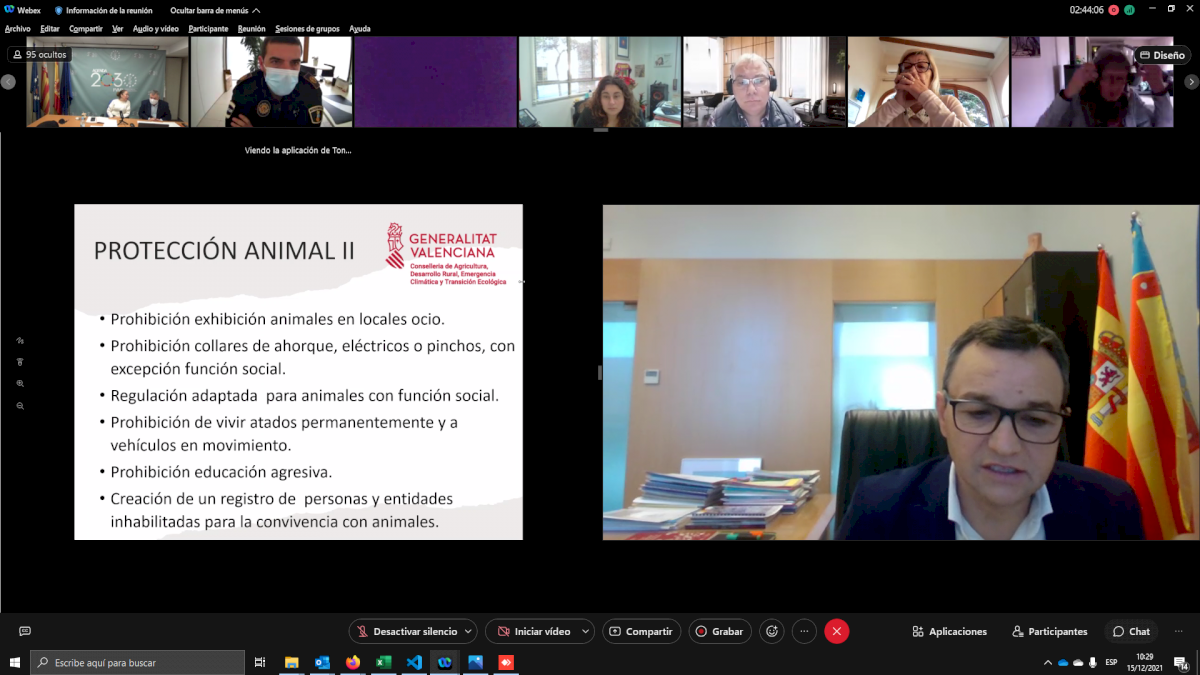Expand video options arrow beside Iniciar vídeo
The width and height of the screenshot is (1200, 675).
tap(585, 631)
